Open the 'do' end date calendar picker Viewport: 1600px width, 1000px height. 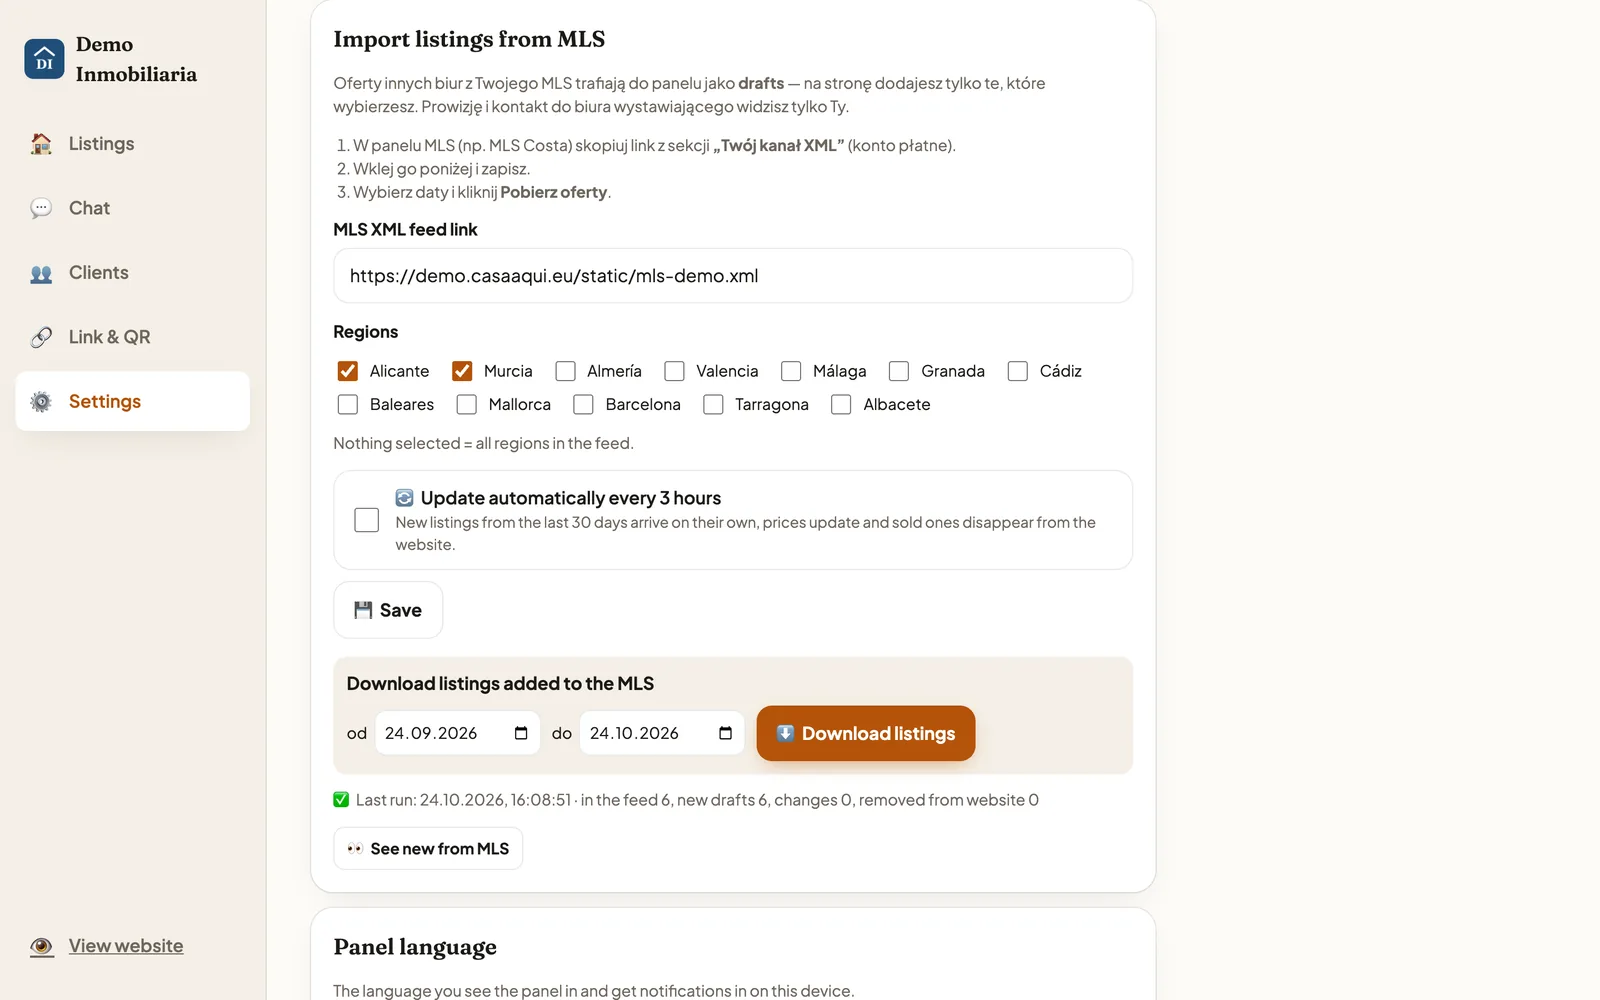(x=726, y=733)
